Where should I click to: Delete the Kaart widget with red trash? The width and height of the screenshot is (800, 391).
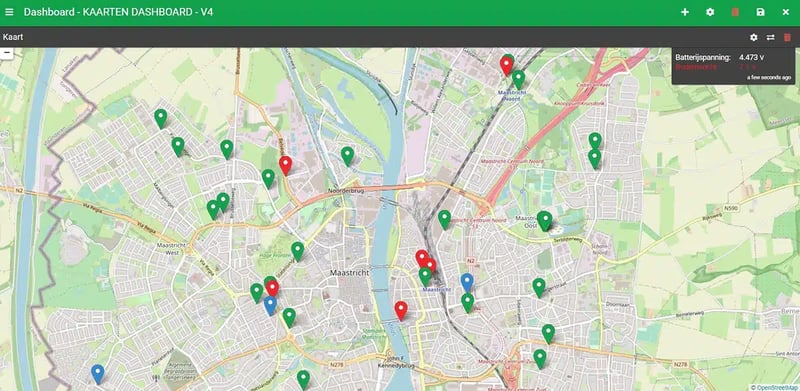click(x=787, y=37)
